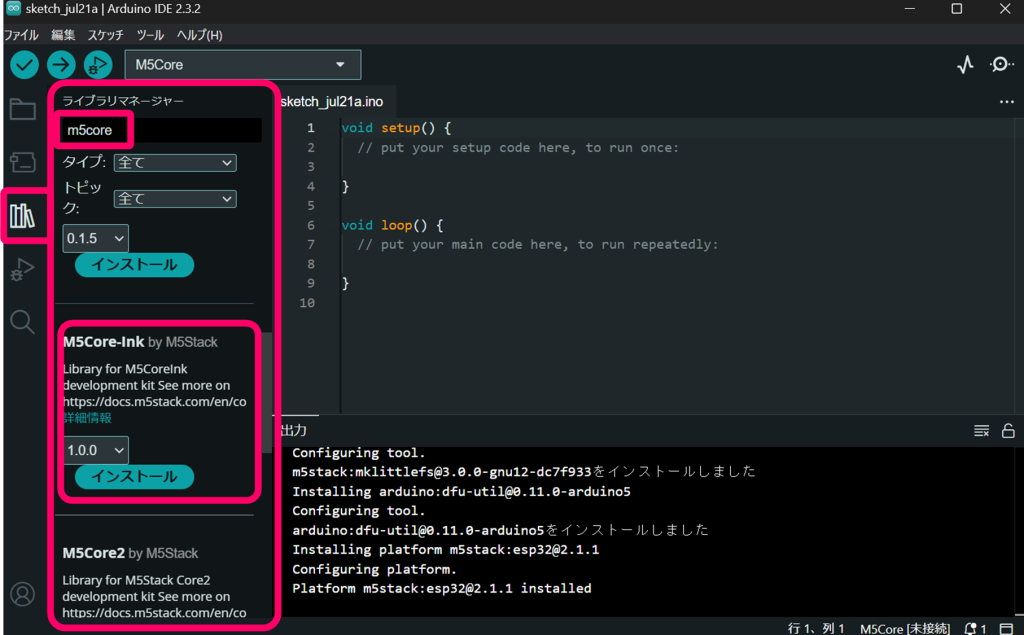Open the 編集 menu
This screenshot has width=1024, height=635.
pyautogui.click(x=63, y=35)
